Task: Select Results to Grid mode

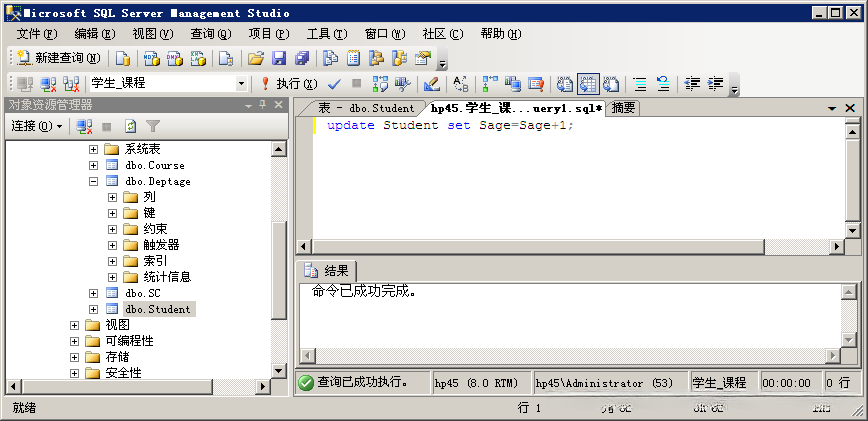Action: (588, 84)
